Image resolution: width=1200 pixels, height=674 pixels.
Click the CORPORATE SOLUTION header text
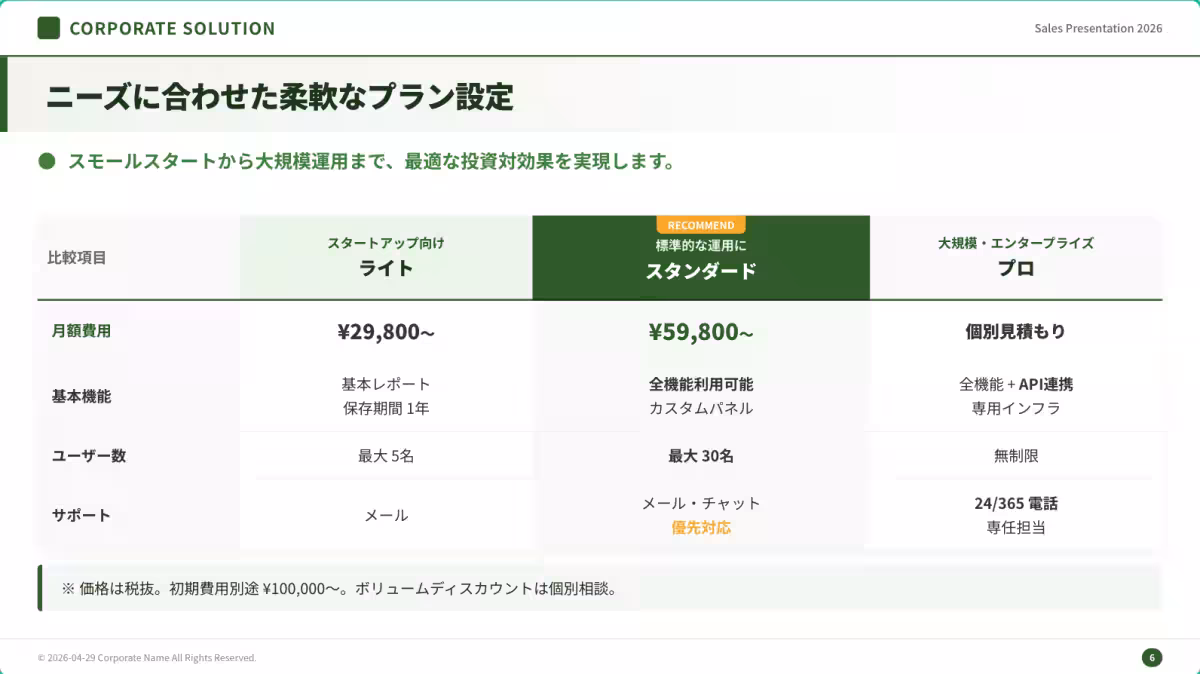[x=172, y=29]
